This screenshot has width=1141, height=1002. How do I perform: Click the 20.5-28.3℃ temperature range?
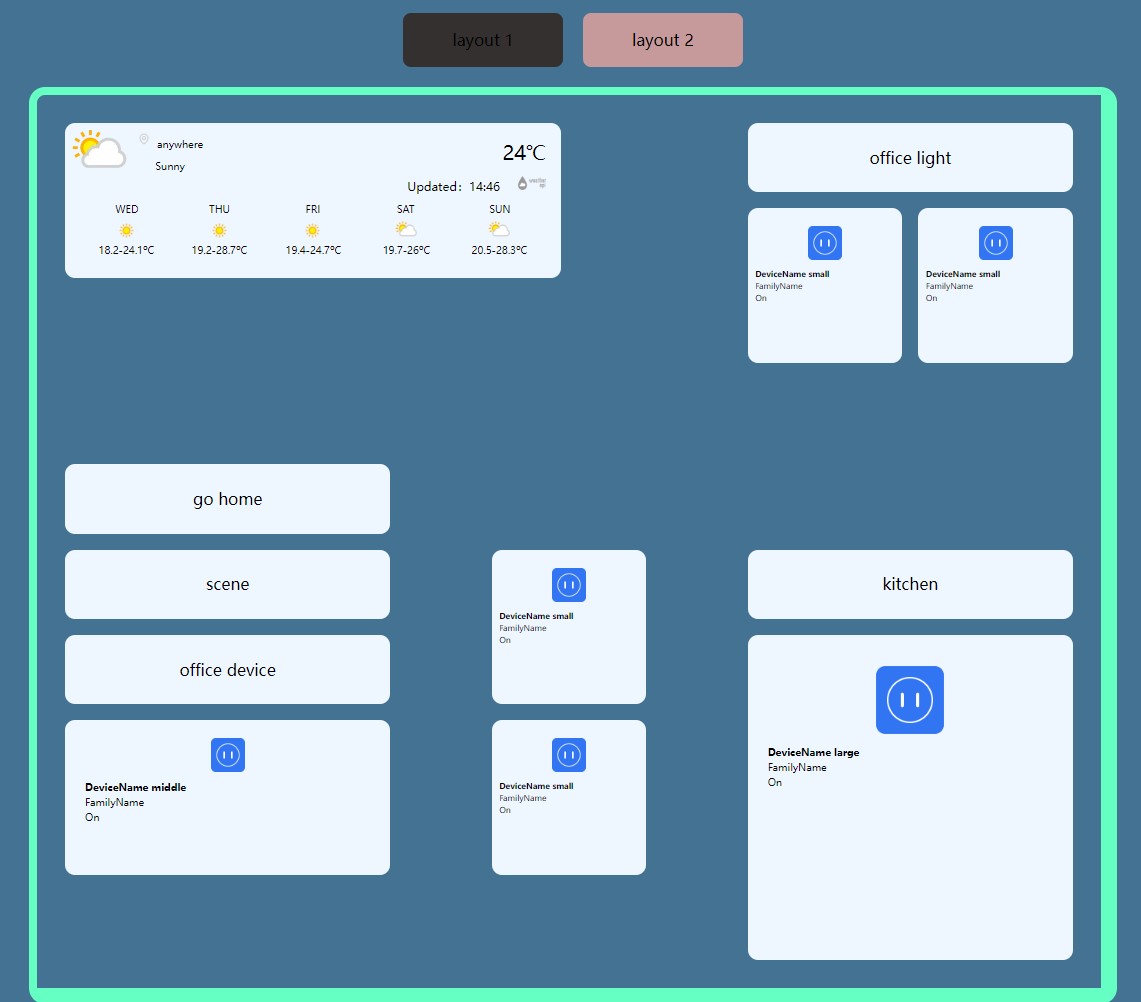[499, 250]
